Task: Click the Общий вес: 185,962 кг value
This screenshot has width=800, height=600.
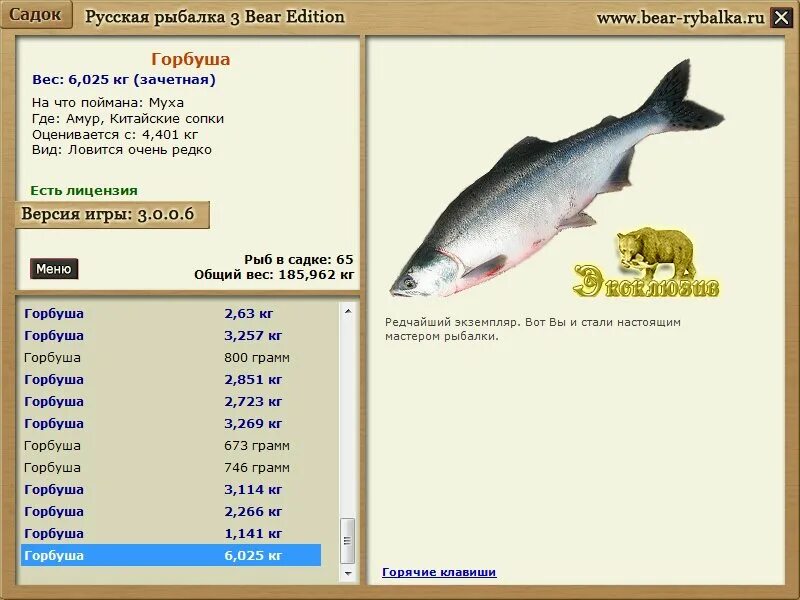Action: coord(274,274)
